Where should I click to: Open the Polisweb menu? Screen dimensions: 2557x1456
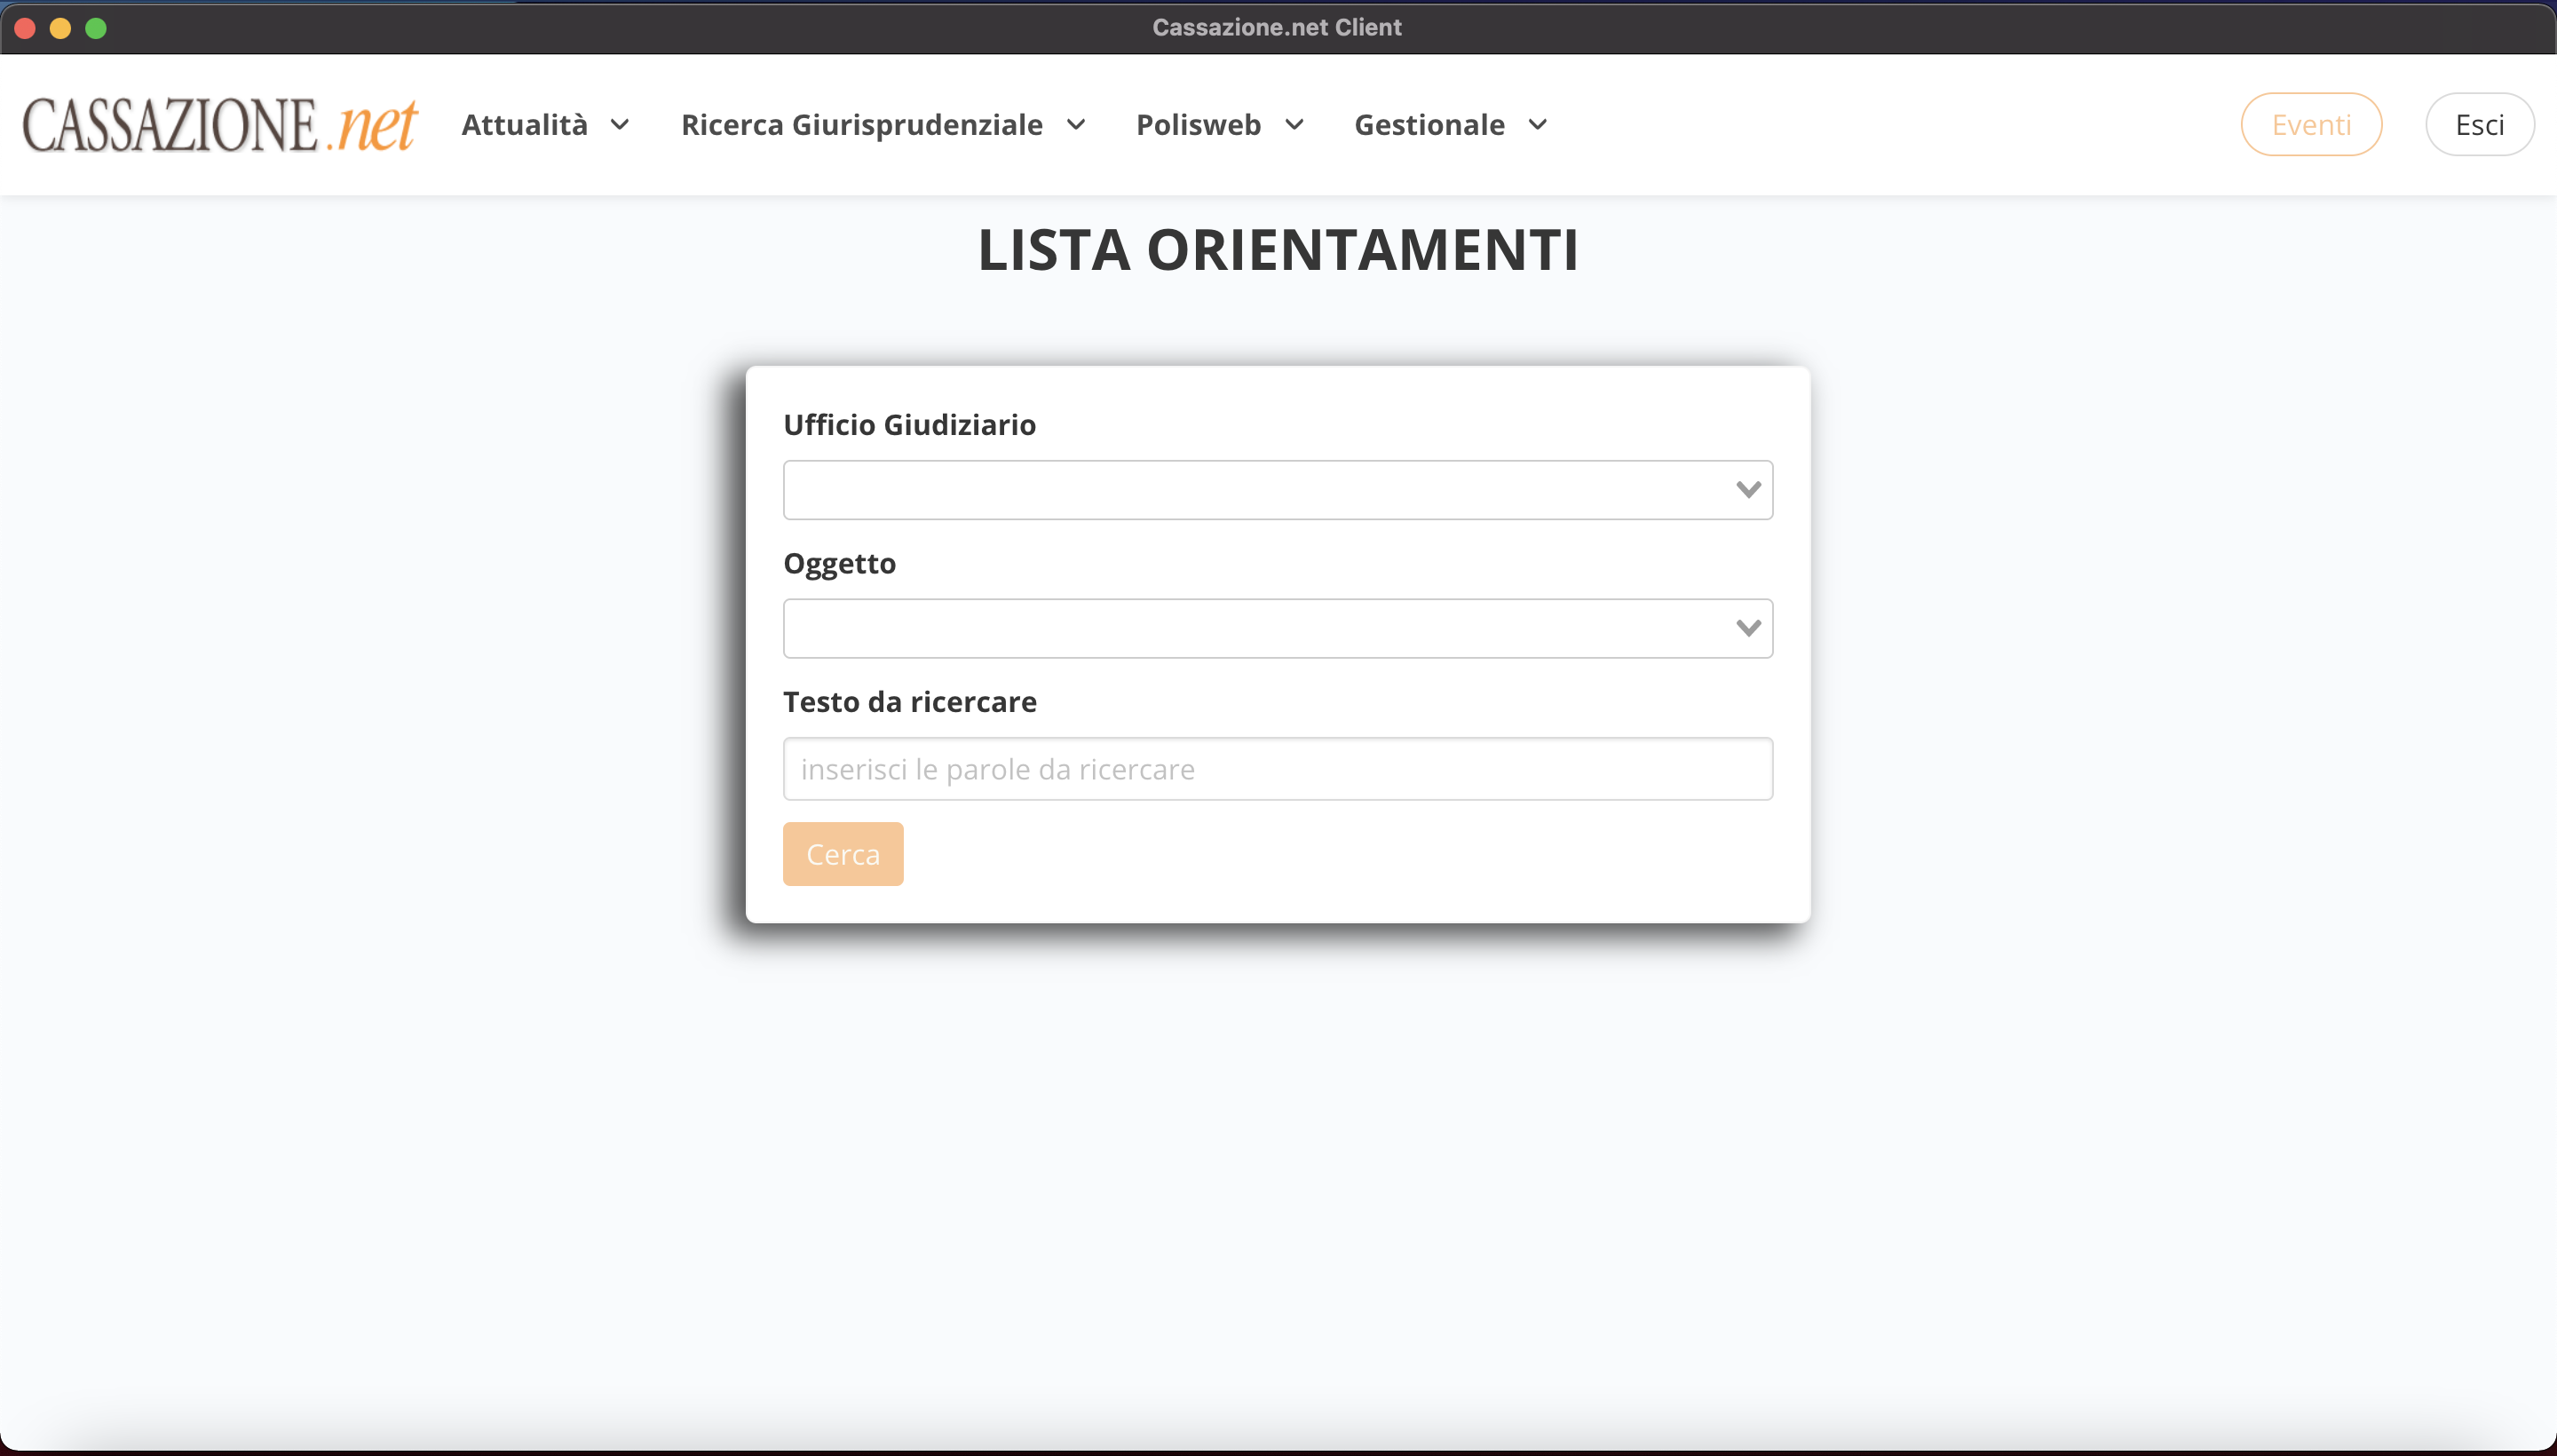tap(1198, 124)
